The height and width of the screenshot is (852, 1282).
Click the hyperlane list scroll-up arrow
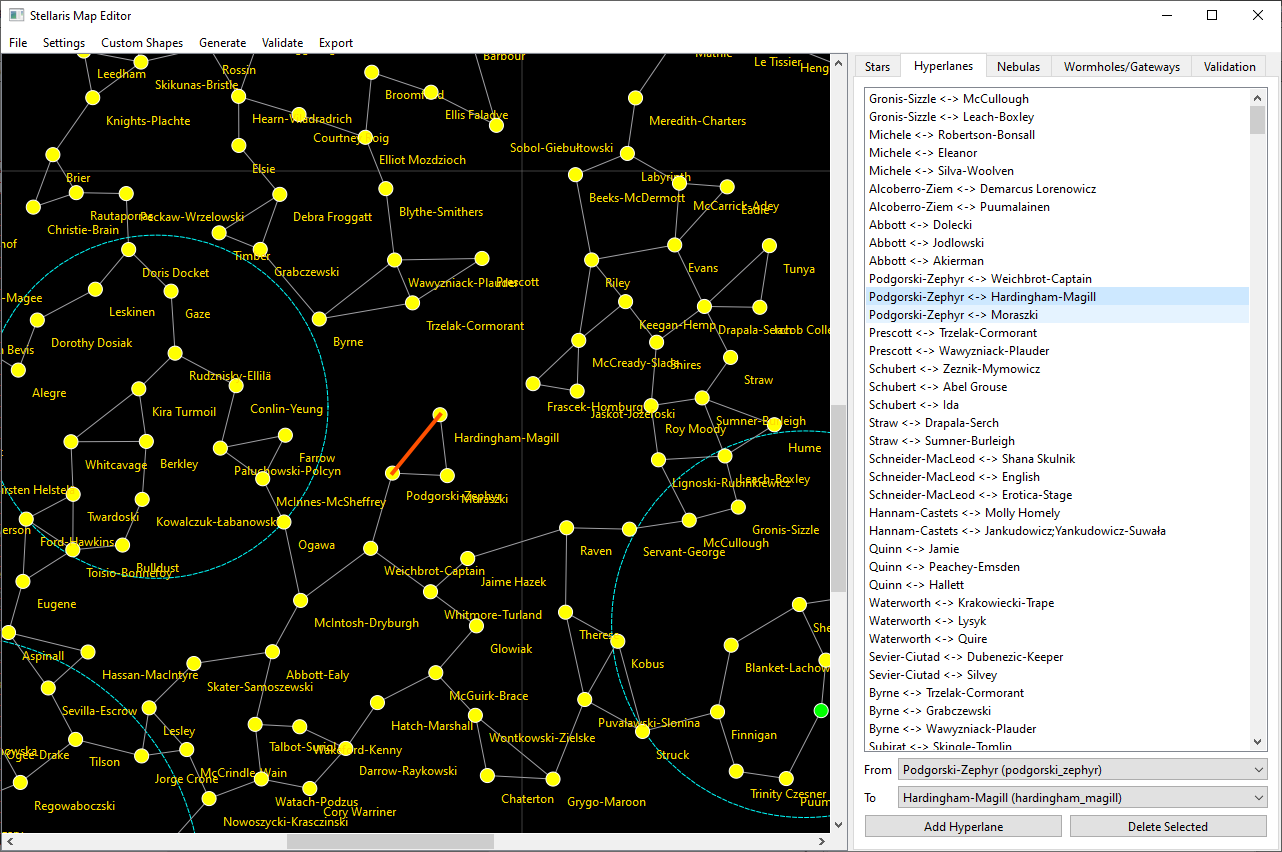click(x=1258, y=96)
